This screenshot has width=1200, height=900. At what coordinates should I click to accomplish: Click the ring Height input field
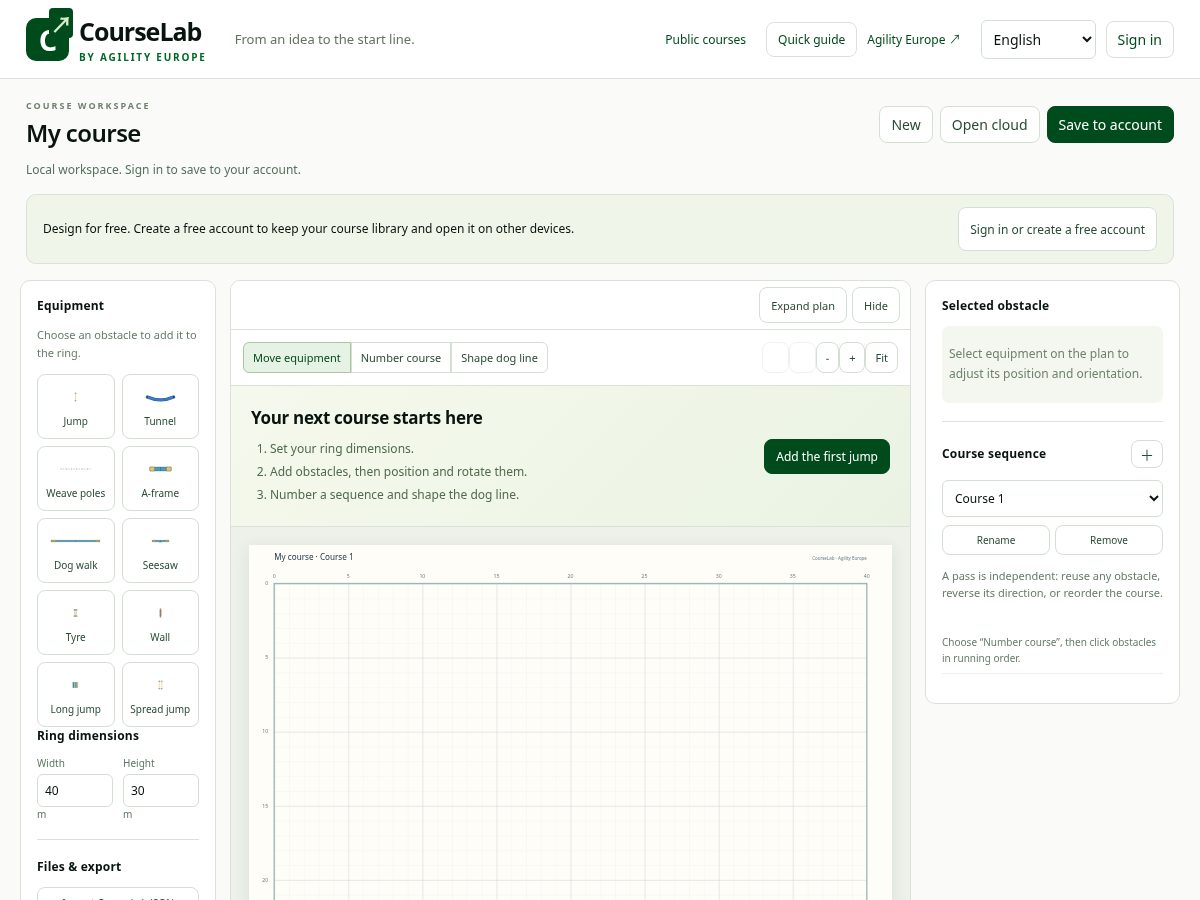(x=161, y=790)
